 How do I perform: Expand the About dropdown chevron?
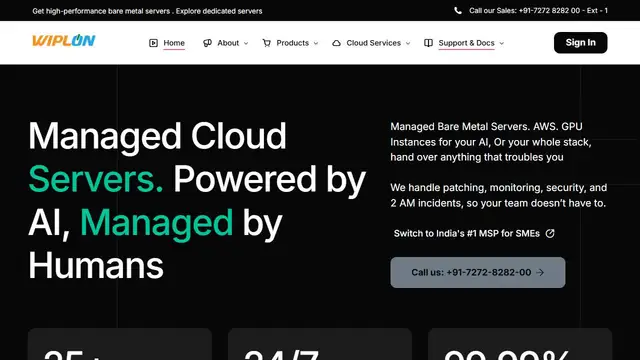click(246, 43)
